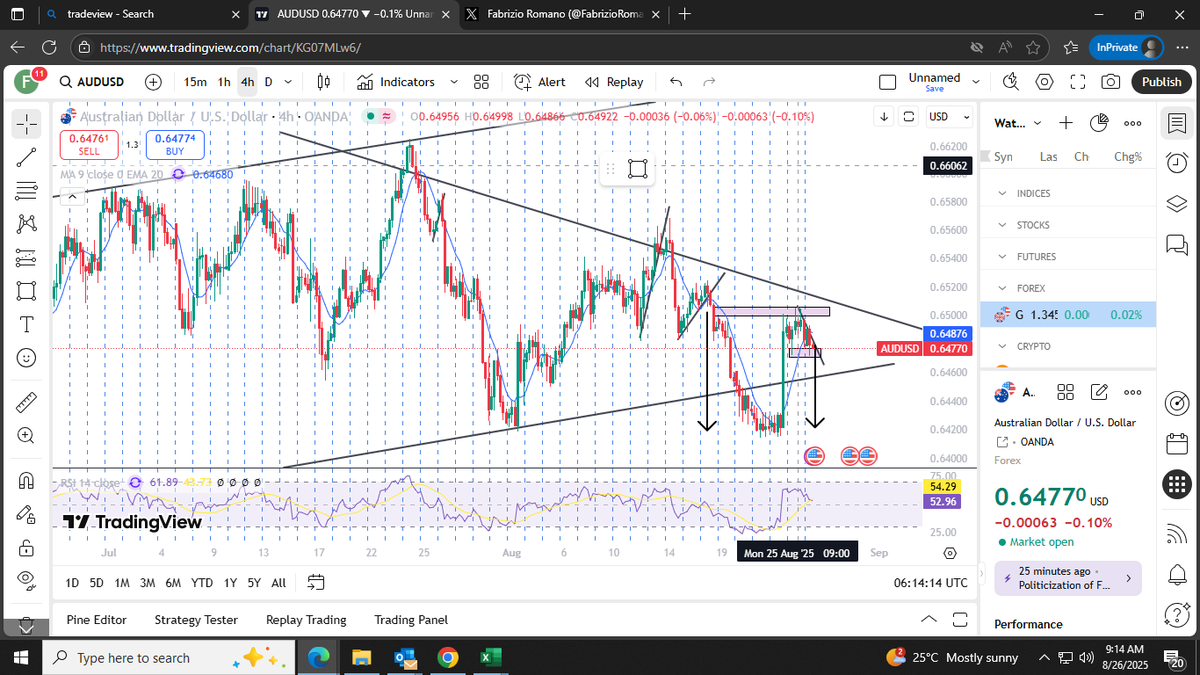The width and height of the screenshot is (1200, 675).
Task: Select the crosshair cursor tool
Action: pos(27,124)
